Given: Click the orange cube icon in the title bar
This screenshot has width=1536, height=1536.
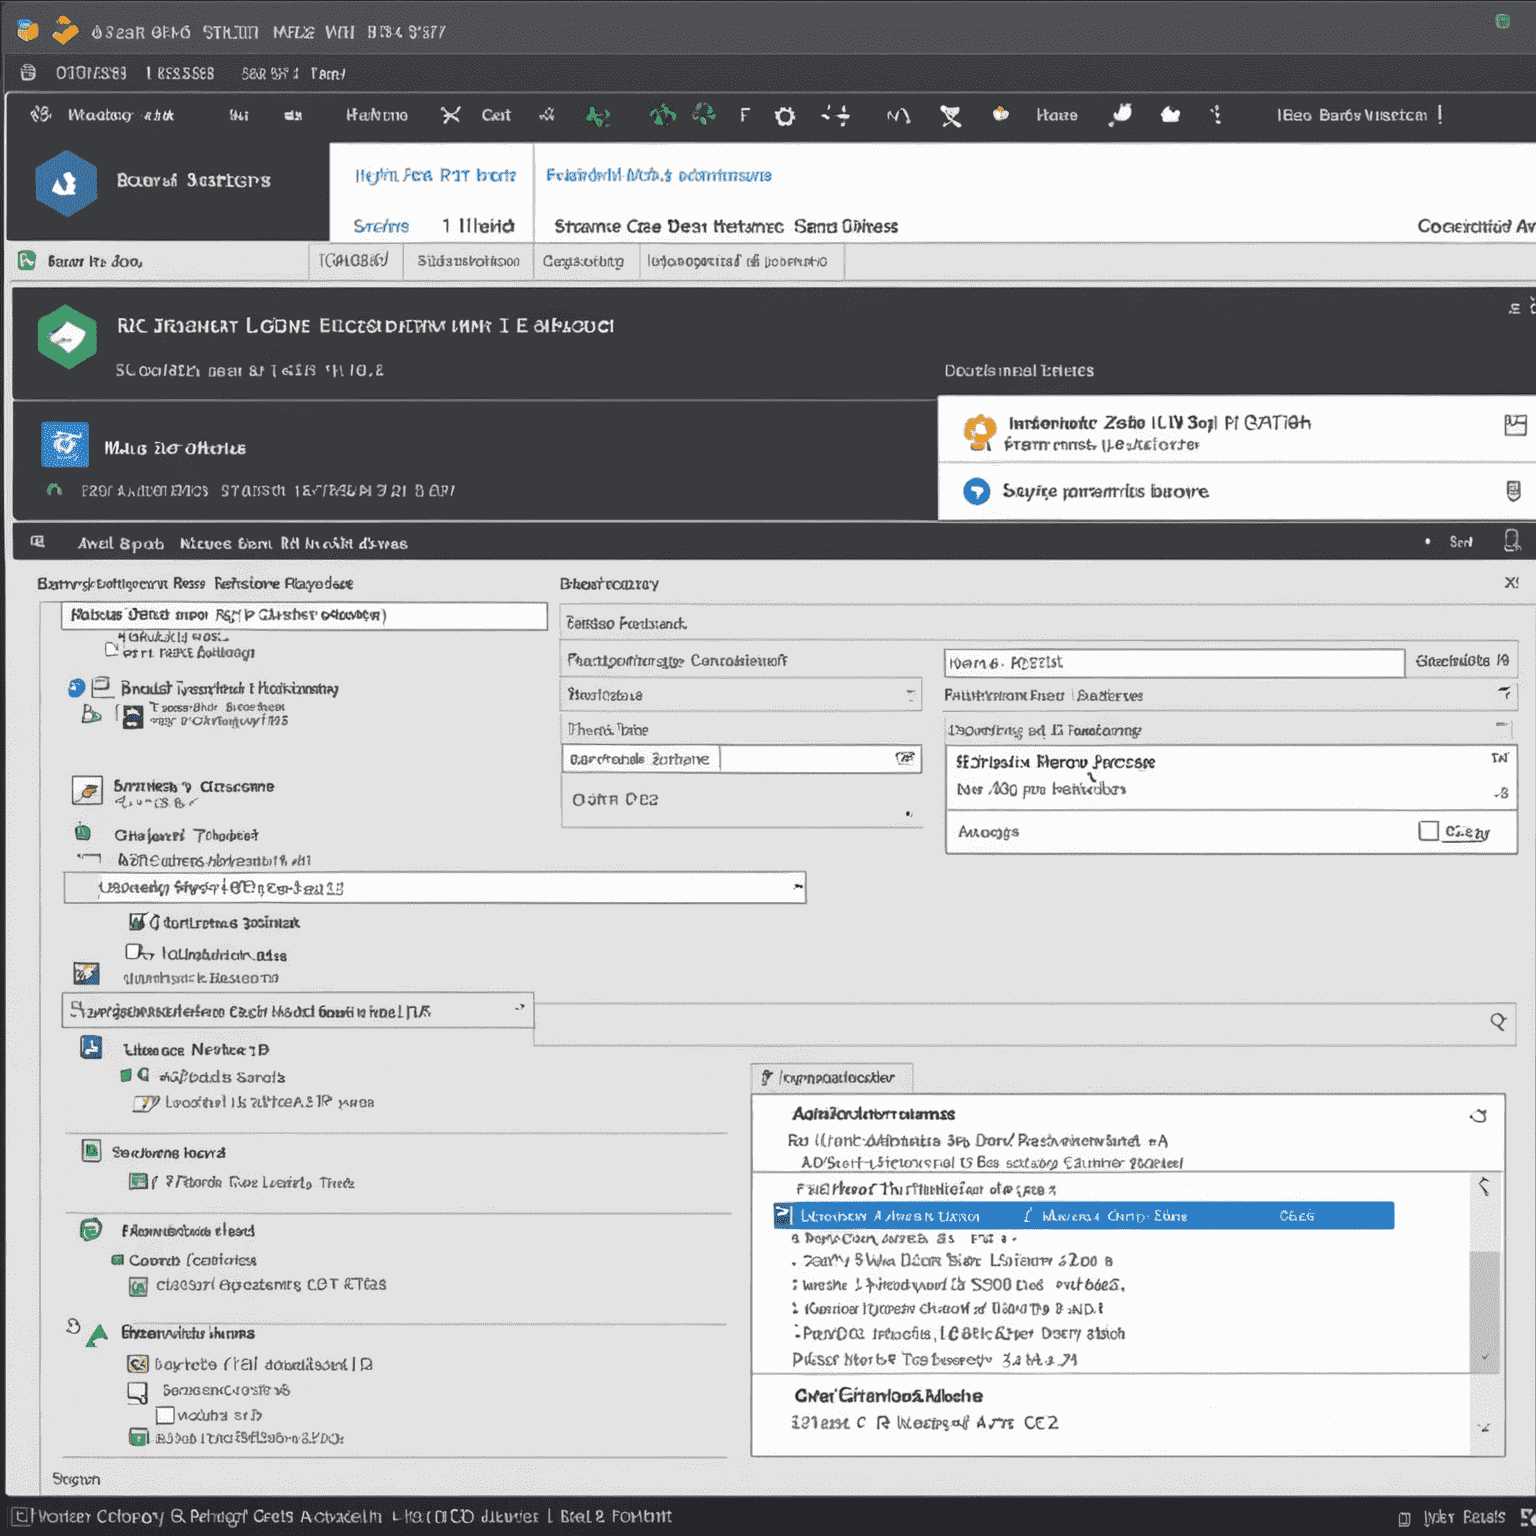Looking at the screenshot, I should [28, 31].
